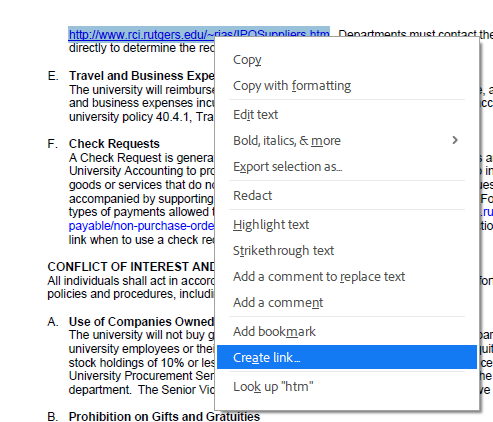
Task: Expand the submenu arrow beside Bold, italics
Action: coord(455,140)
